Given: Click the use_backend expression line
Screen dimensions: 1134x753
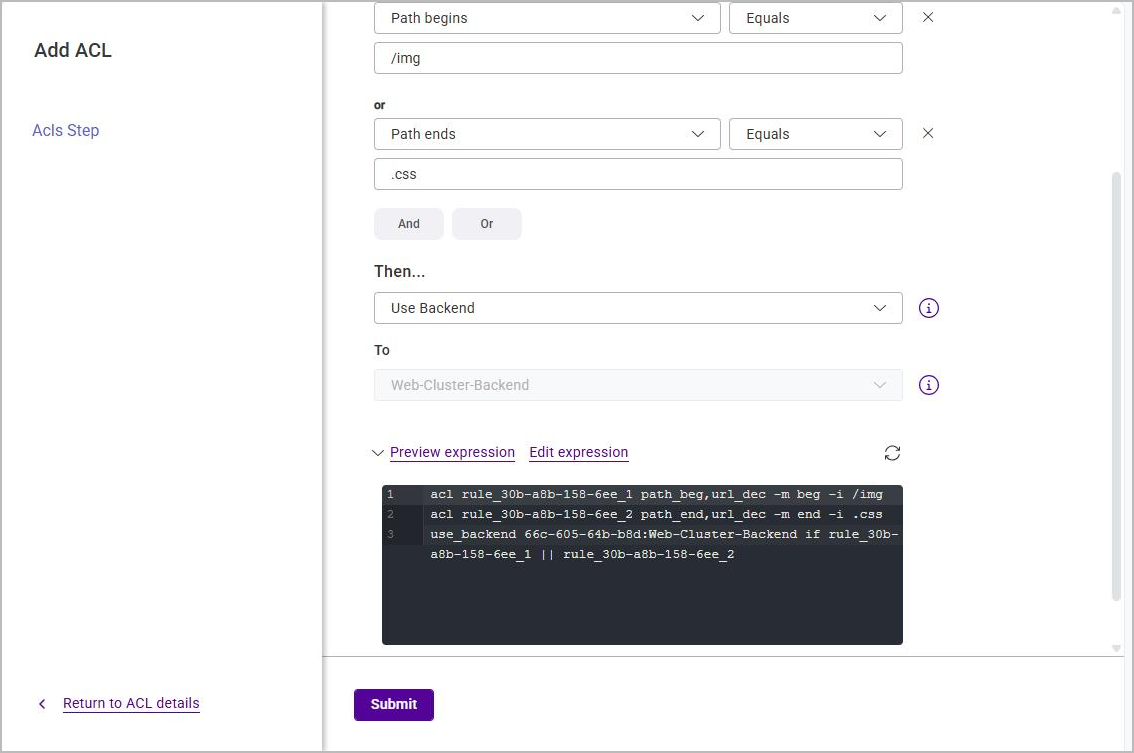Looking at the screenshot, I should click(664, 544).
